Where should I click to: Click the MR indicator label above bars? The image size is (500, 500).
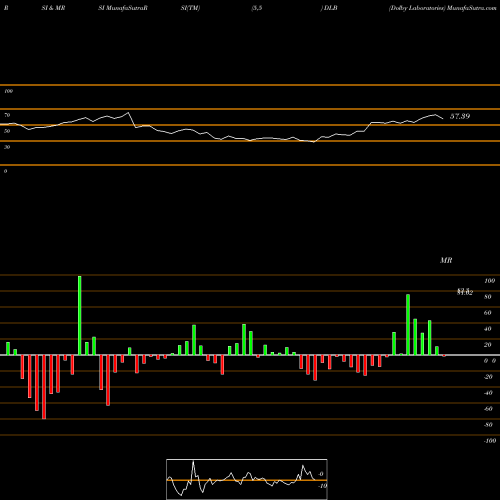(446, 260)
